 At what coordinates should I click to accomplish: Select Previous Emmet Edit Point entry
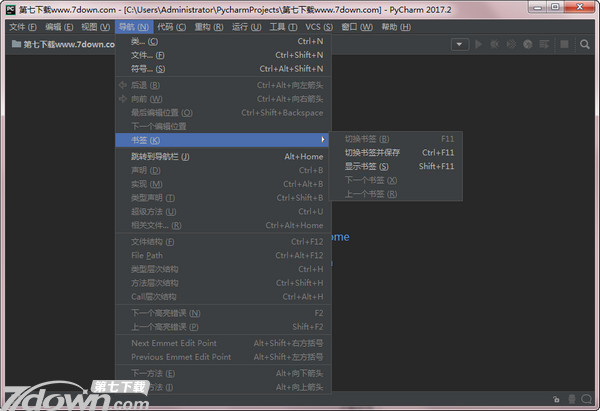pyautogui.click(x=223, y=357)
